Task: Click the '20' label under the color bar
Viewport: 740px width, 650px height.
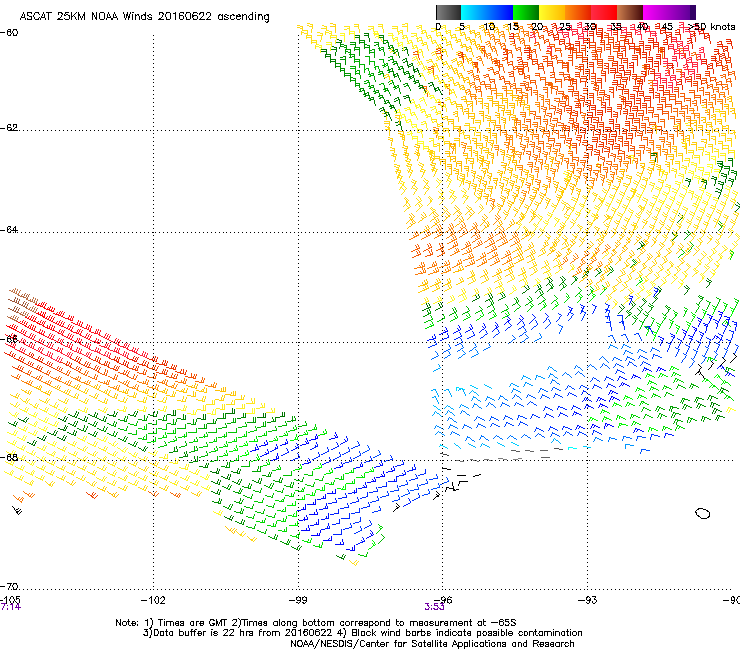Action: point(537,26)
